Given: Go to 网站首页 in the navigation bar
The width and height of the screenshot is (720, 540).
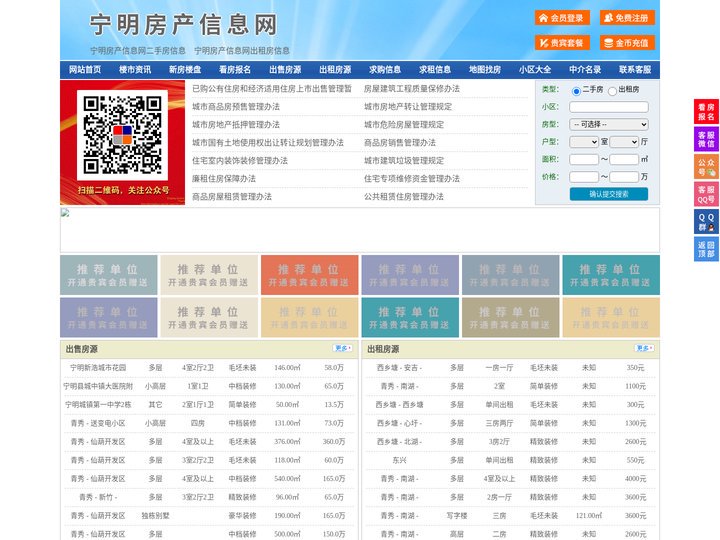Looking at the screenshot, I should coord(85,70).
